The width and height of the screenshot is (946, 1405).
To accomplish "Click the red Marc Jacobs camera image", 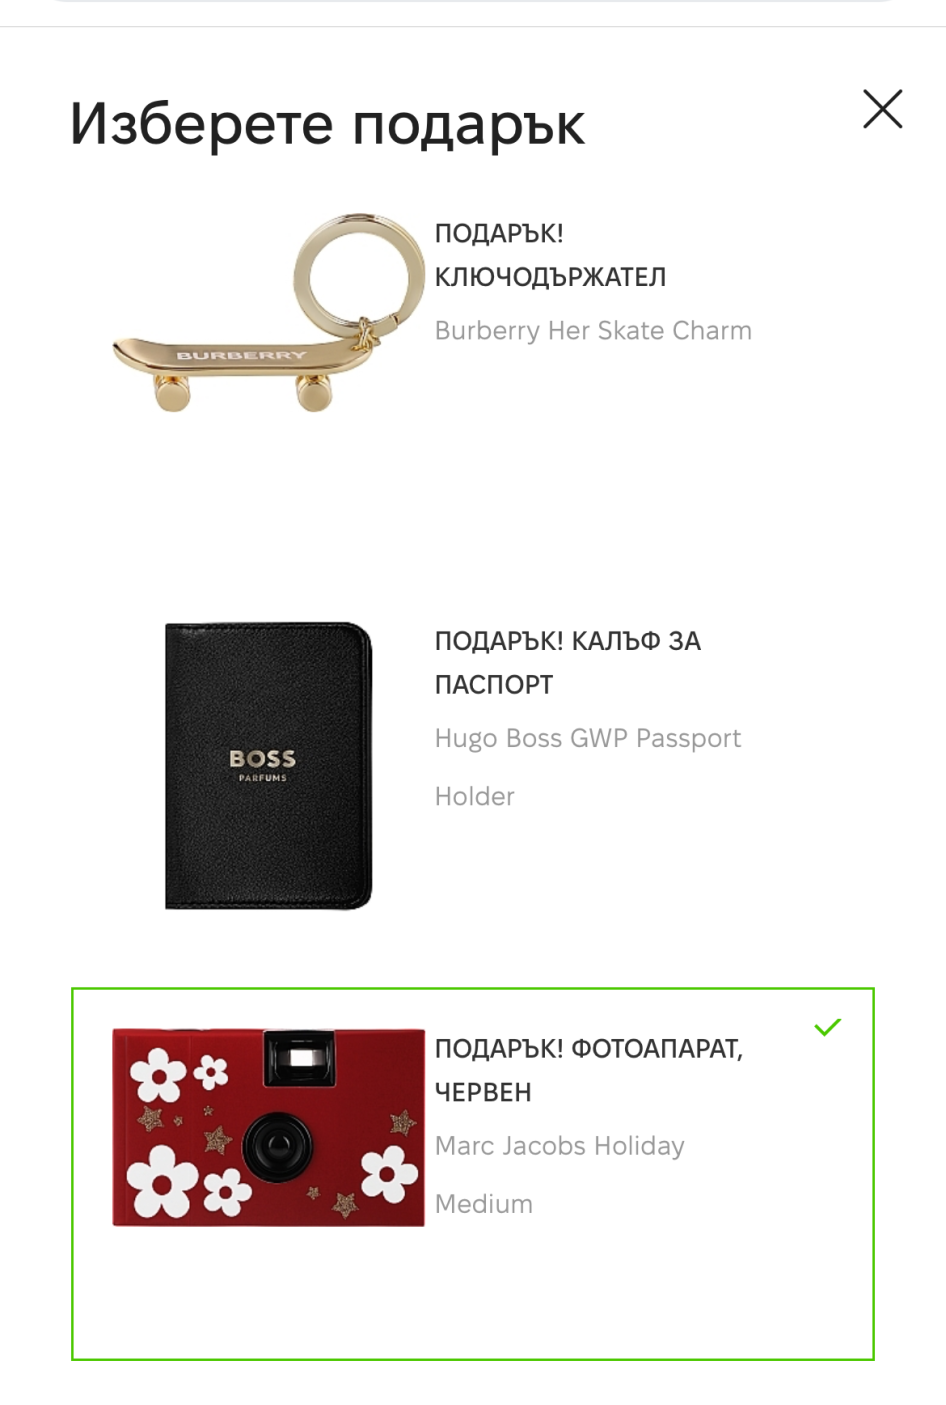I will [x=269, y=1127].
